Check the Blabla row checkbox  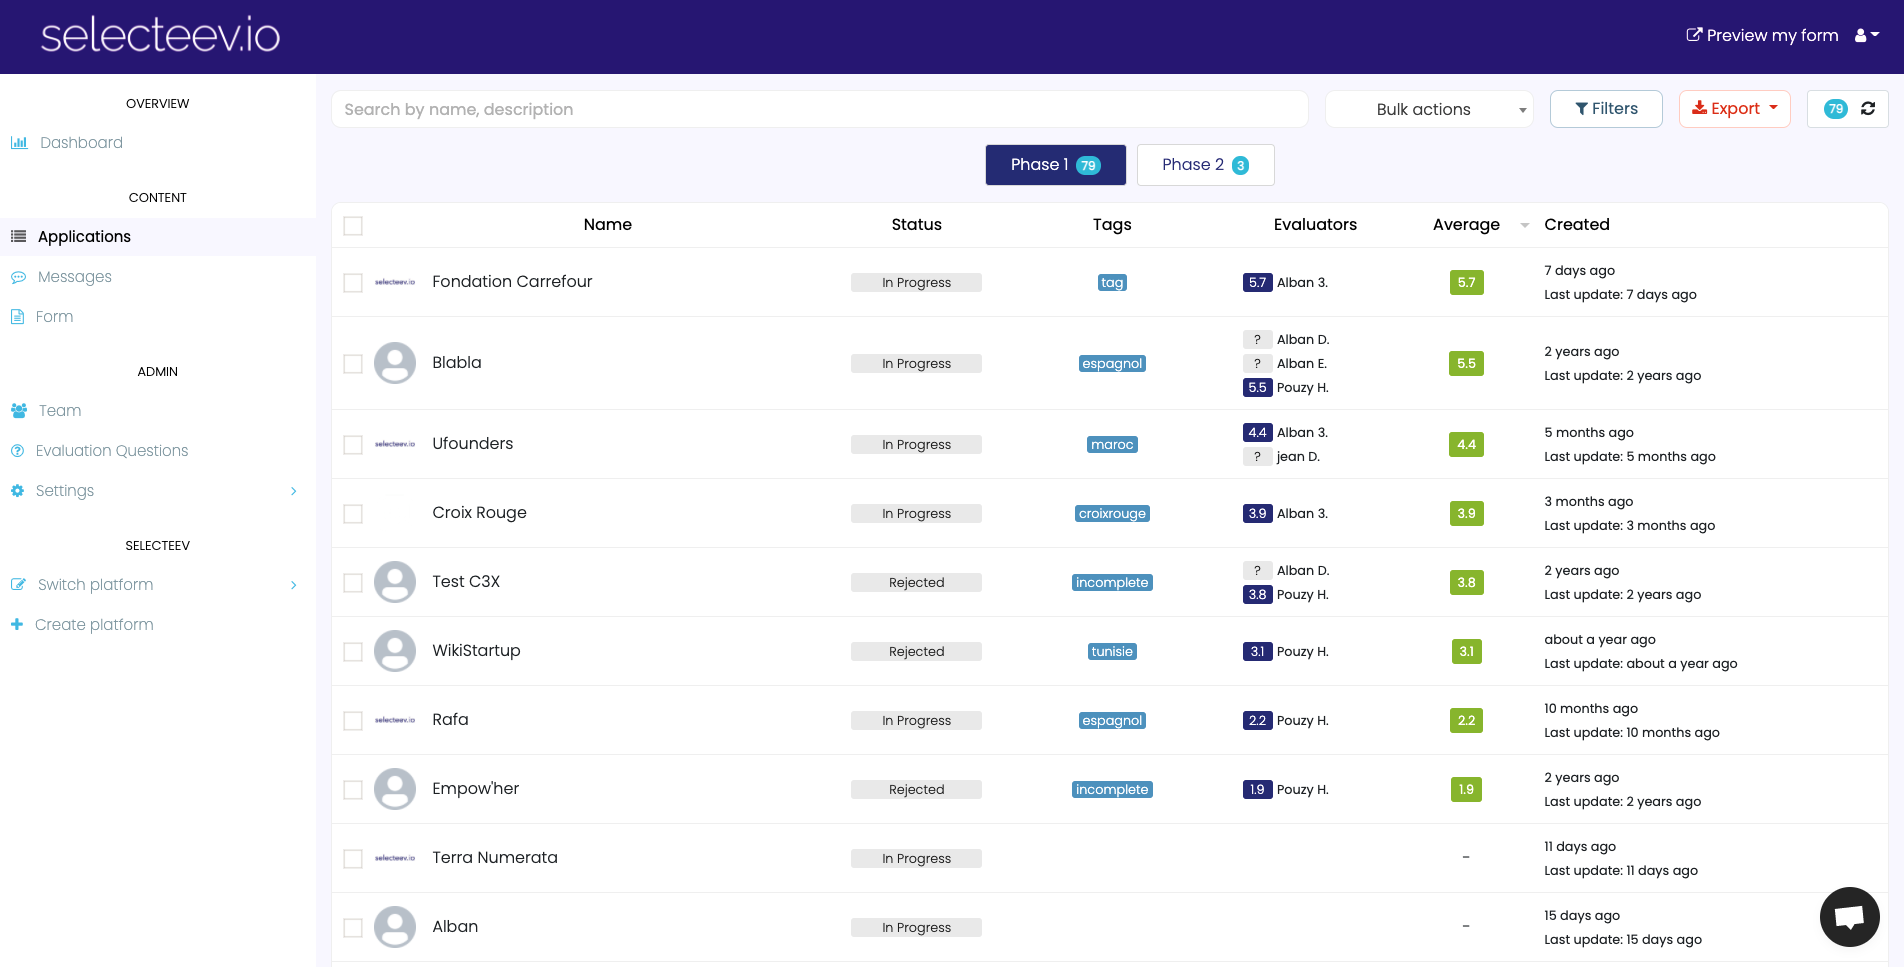coord(353,364)
